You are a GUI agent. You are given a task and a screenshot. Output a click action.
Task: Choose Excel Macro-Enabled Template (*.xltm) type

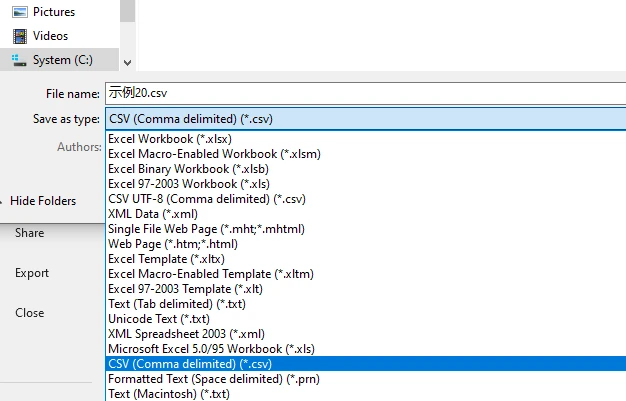[366, 274]
